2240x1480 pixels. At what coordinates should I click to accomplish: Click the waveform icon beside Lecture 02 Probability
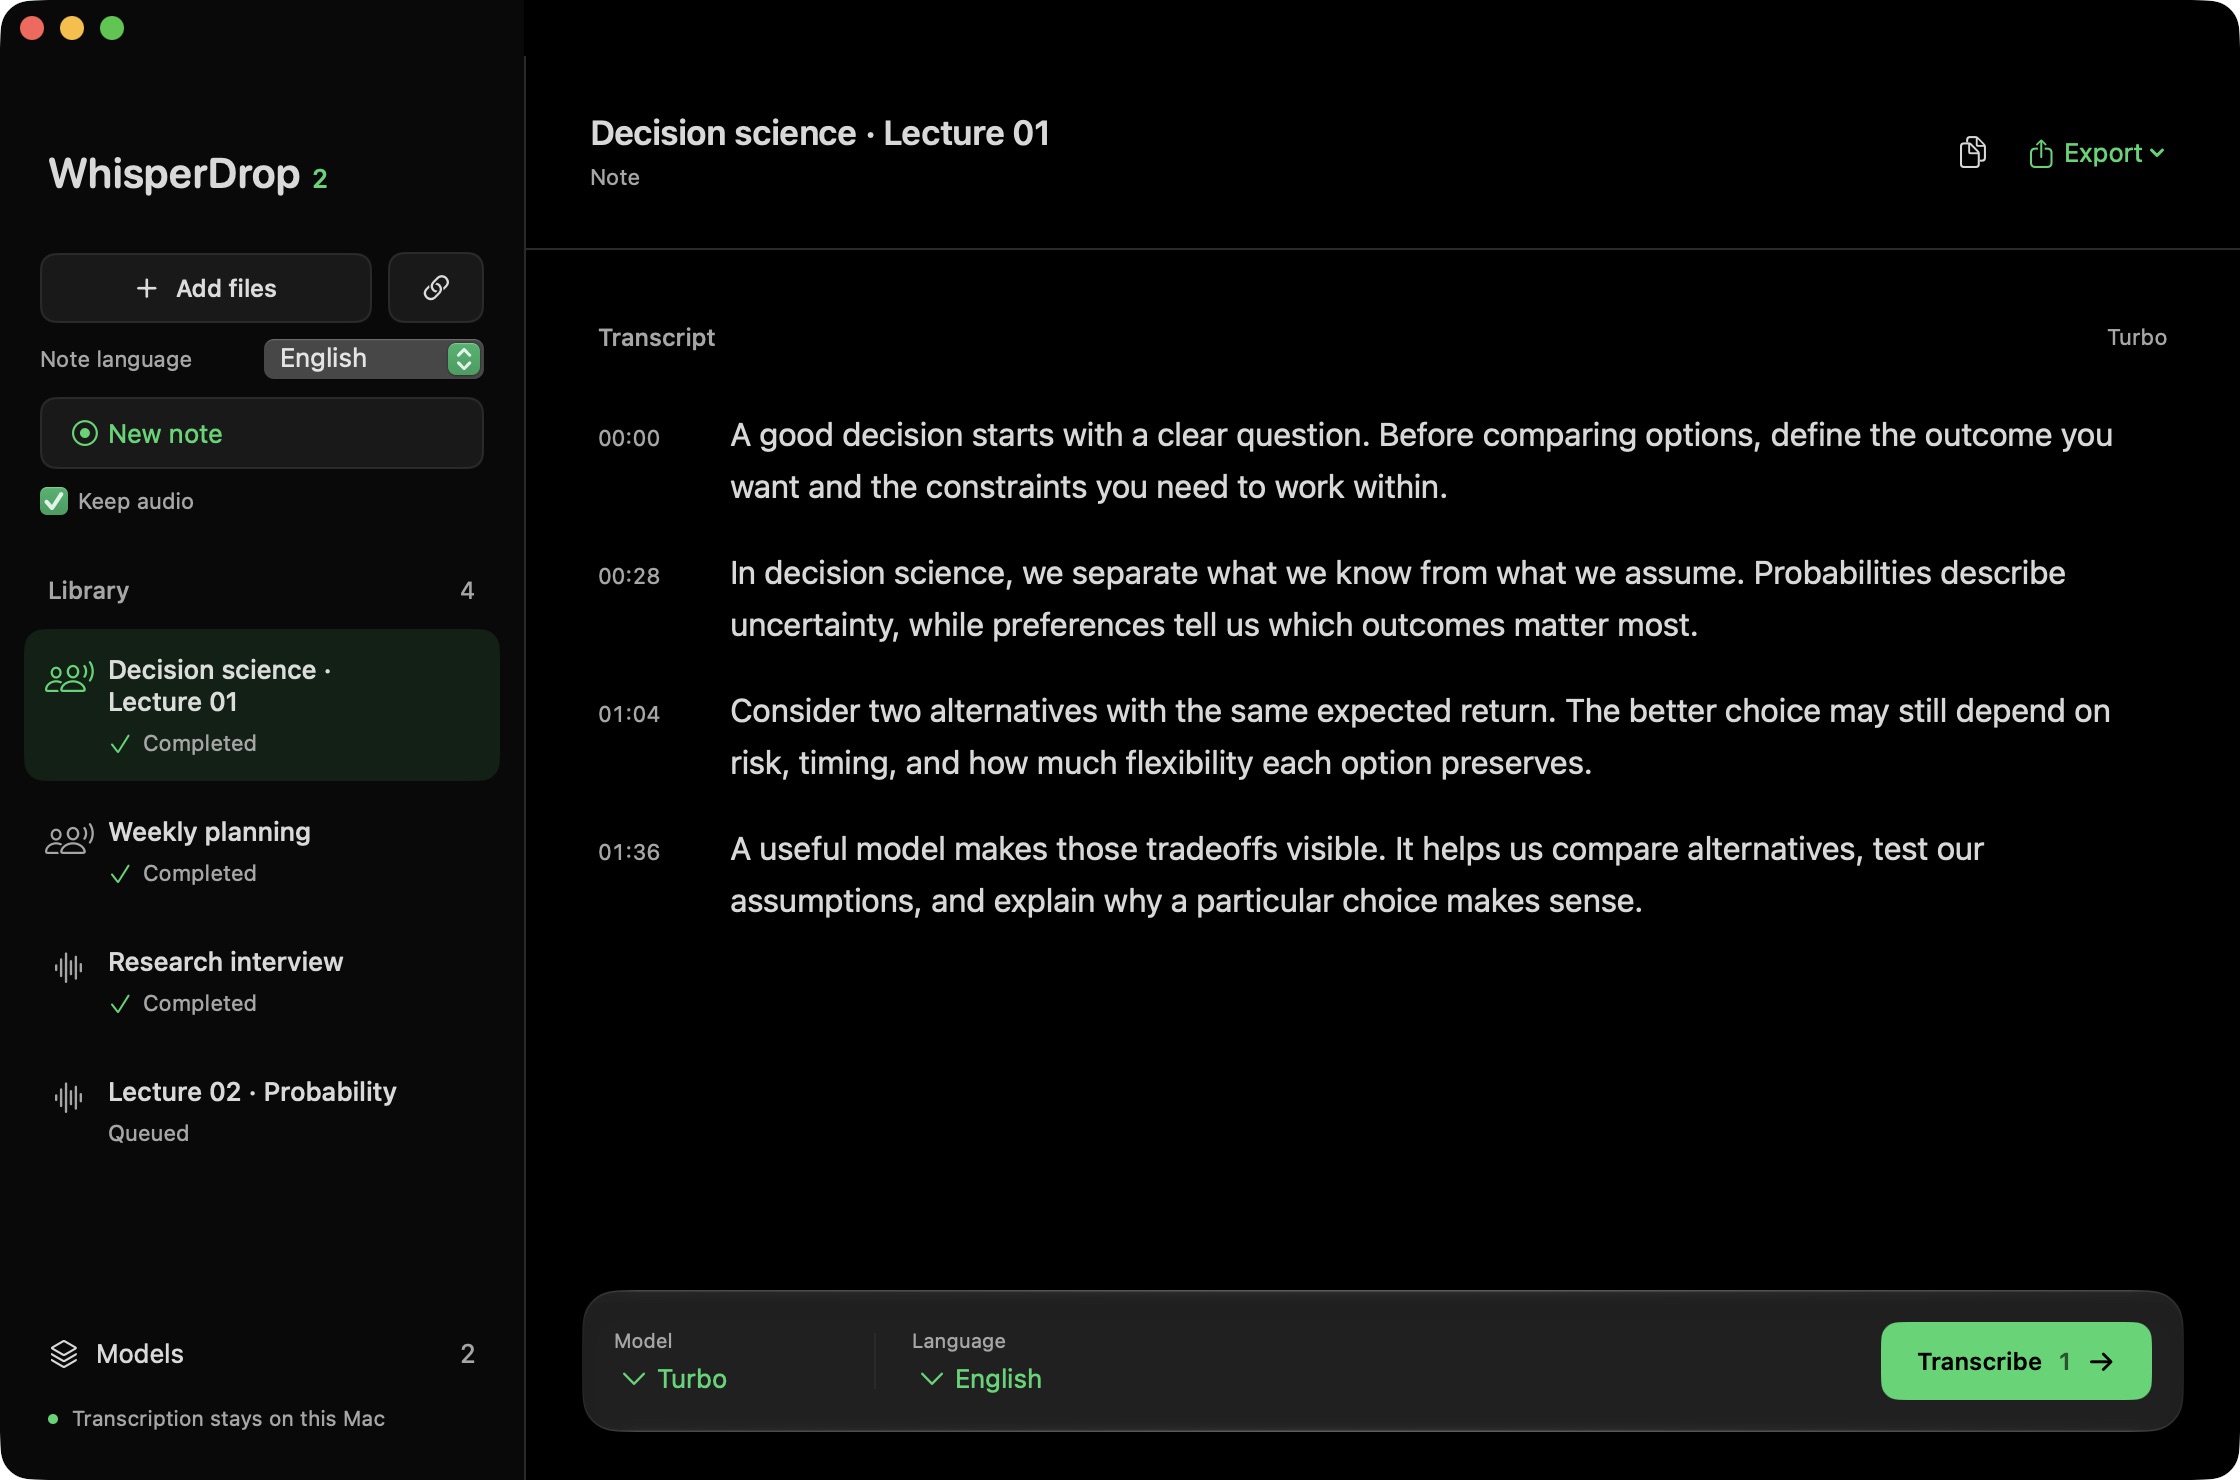click(68, 1097)
